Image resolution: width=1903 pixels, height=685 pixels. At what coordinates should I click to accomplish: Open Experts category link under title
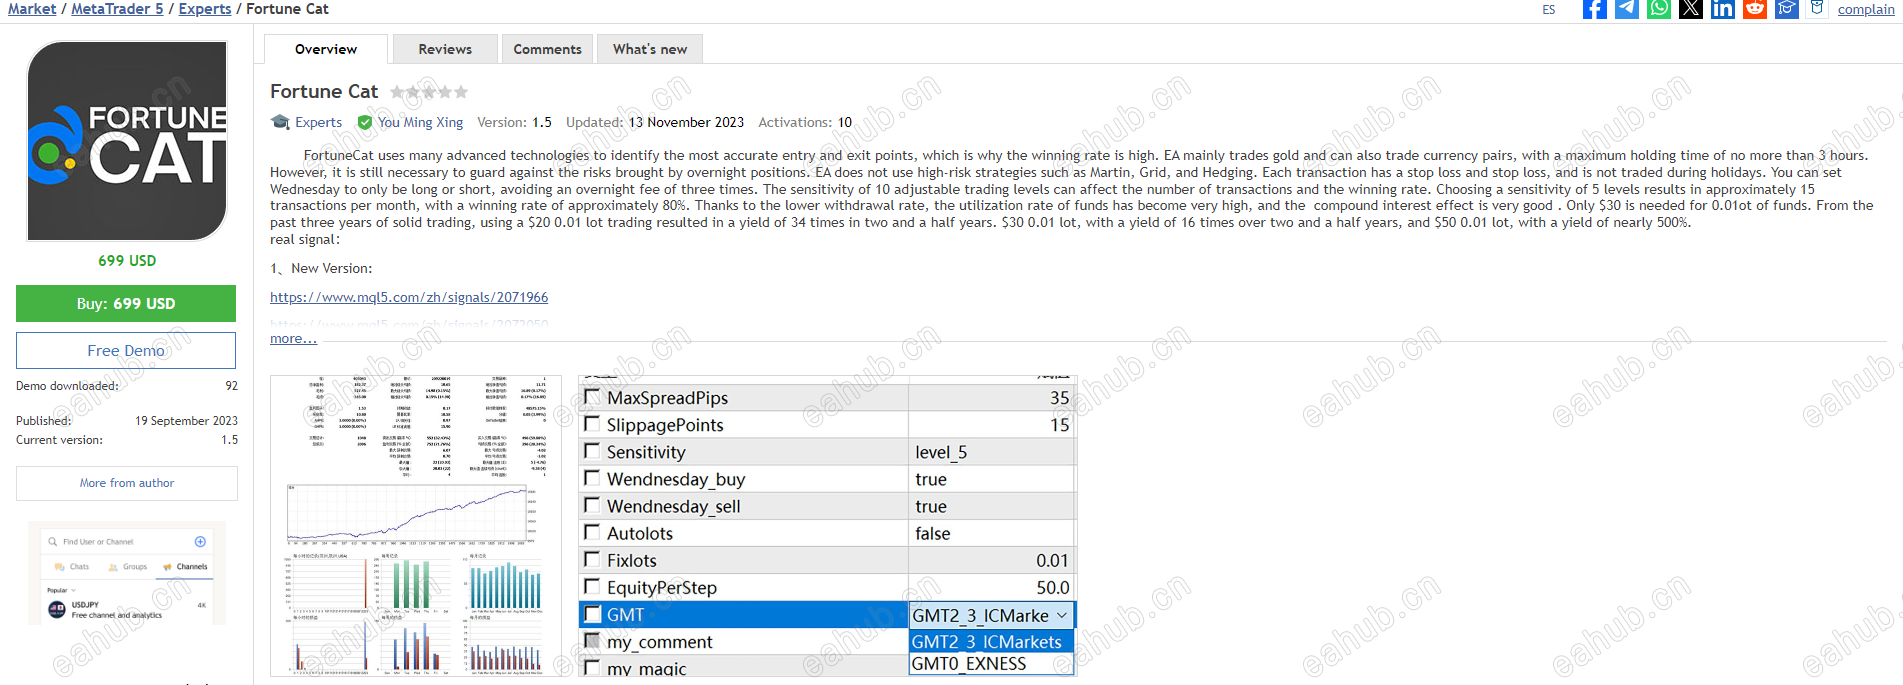[318, 122]
